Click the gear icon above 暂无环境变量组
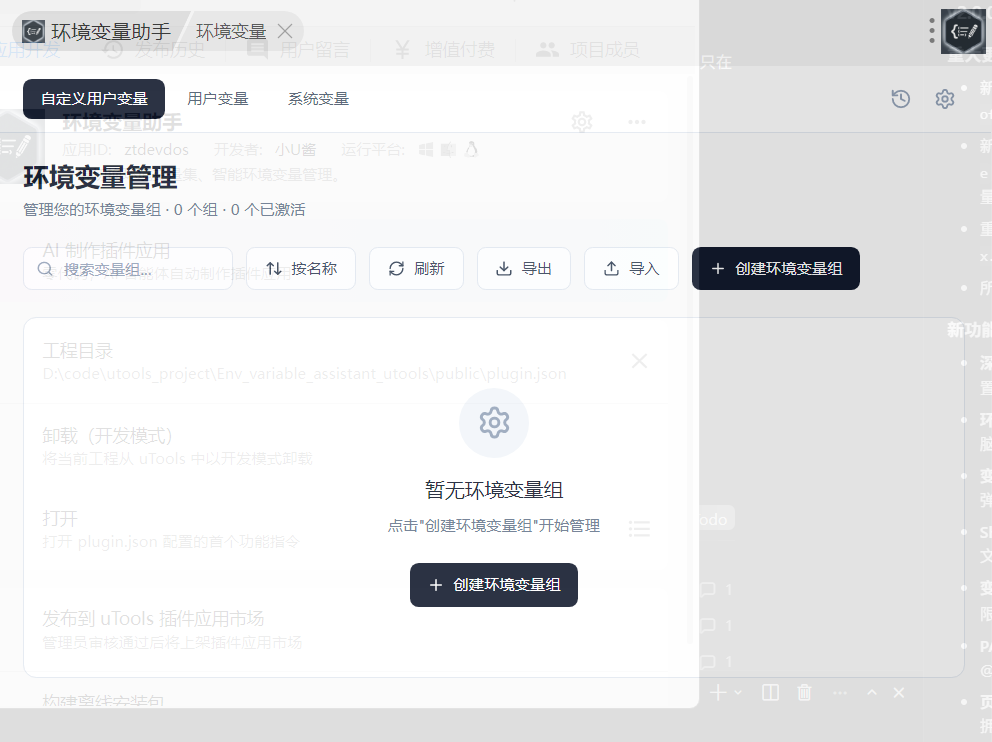This screenshot has width=992, height=742. pyautogui.click(x=494, y=423)
